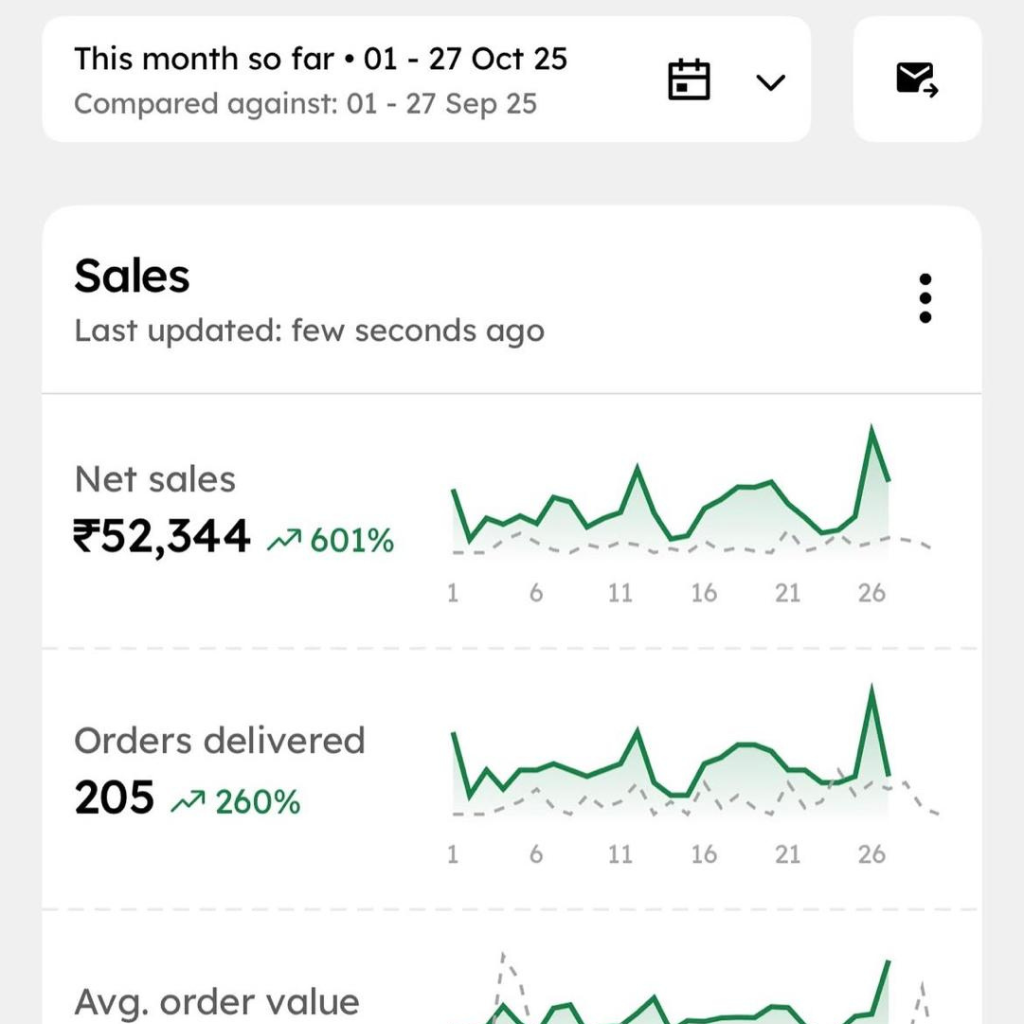Viewport: 1024px width, 1024px height.
Task: Click the Orders delivered upward trend arrow
Action: (188, 801)
